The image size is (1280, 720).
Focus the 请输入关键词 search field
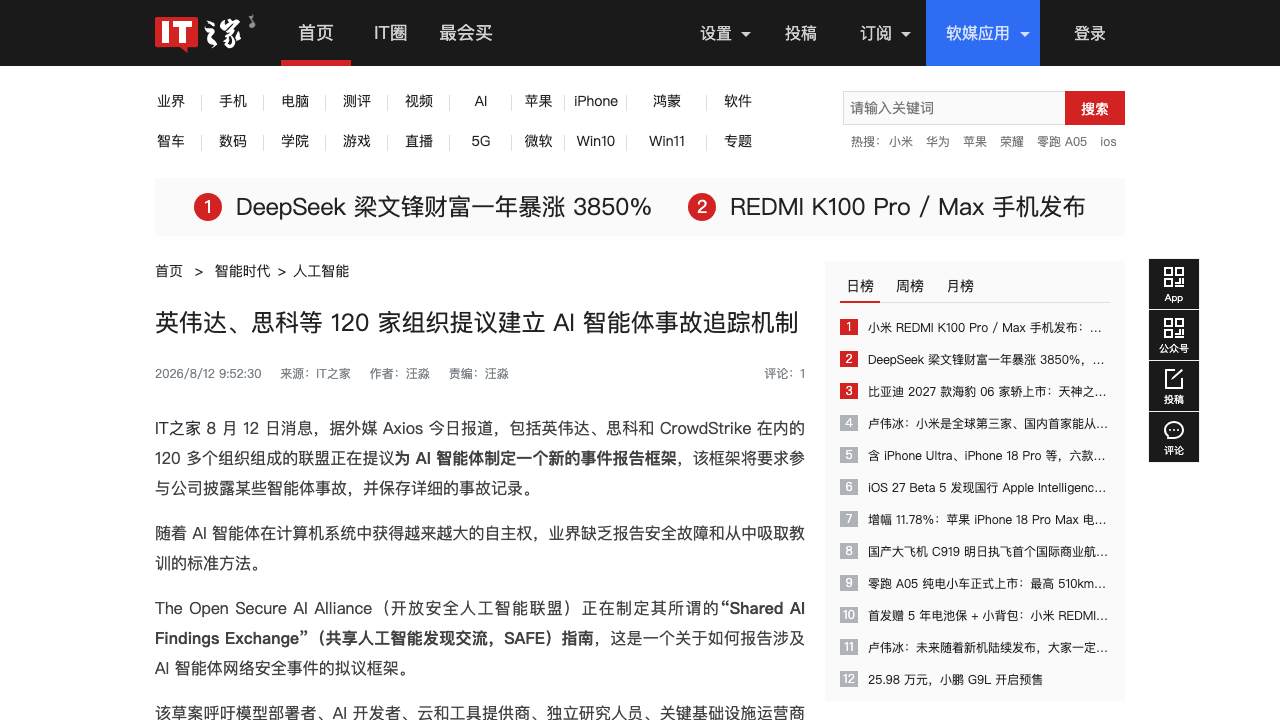(x=954, y=108)
